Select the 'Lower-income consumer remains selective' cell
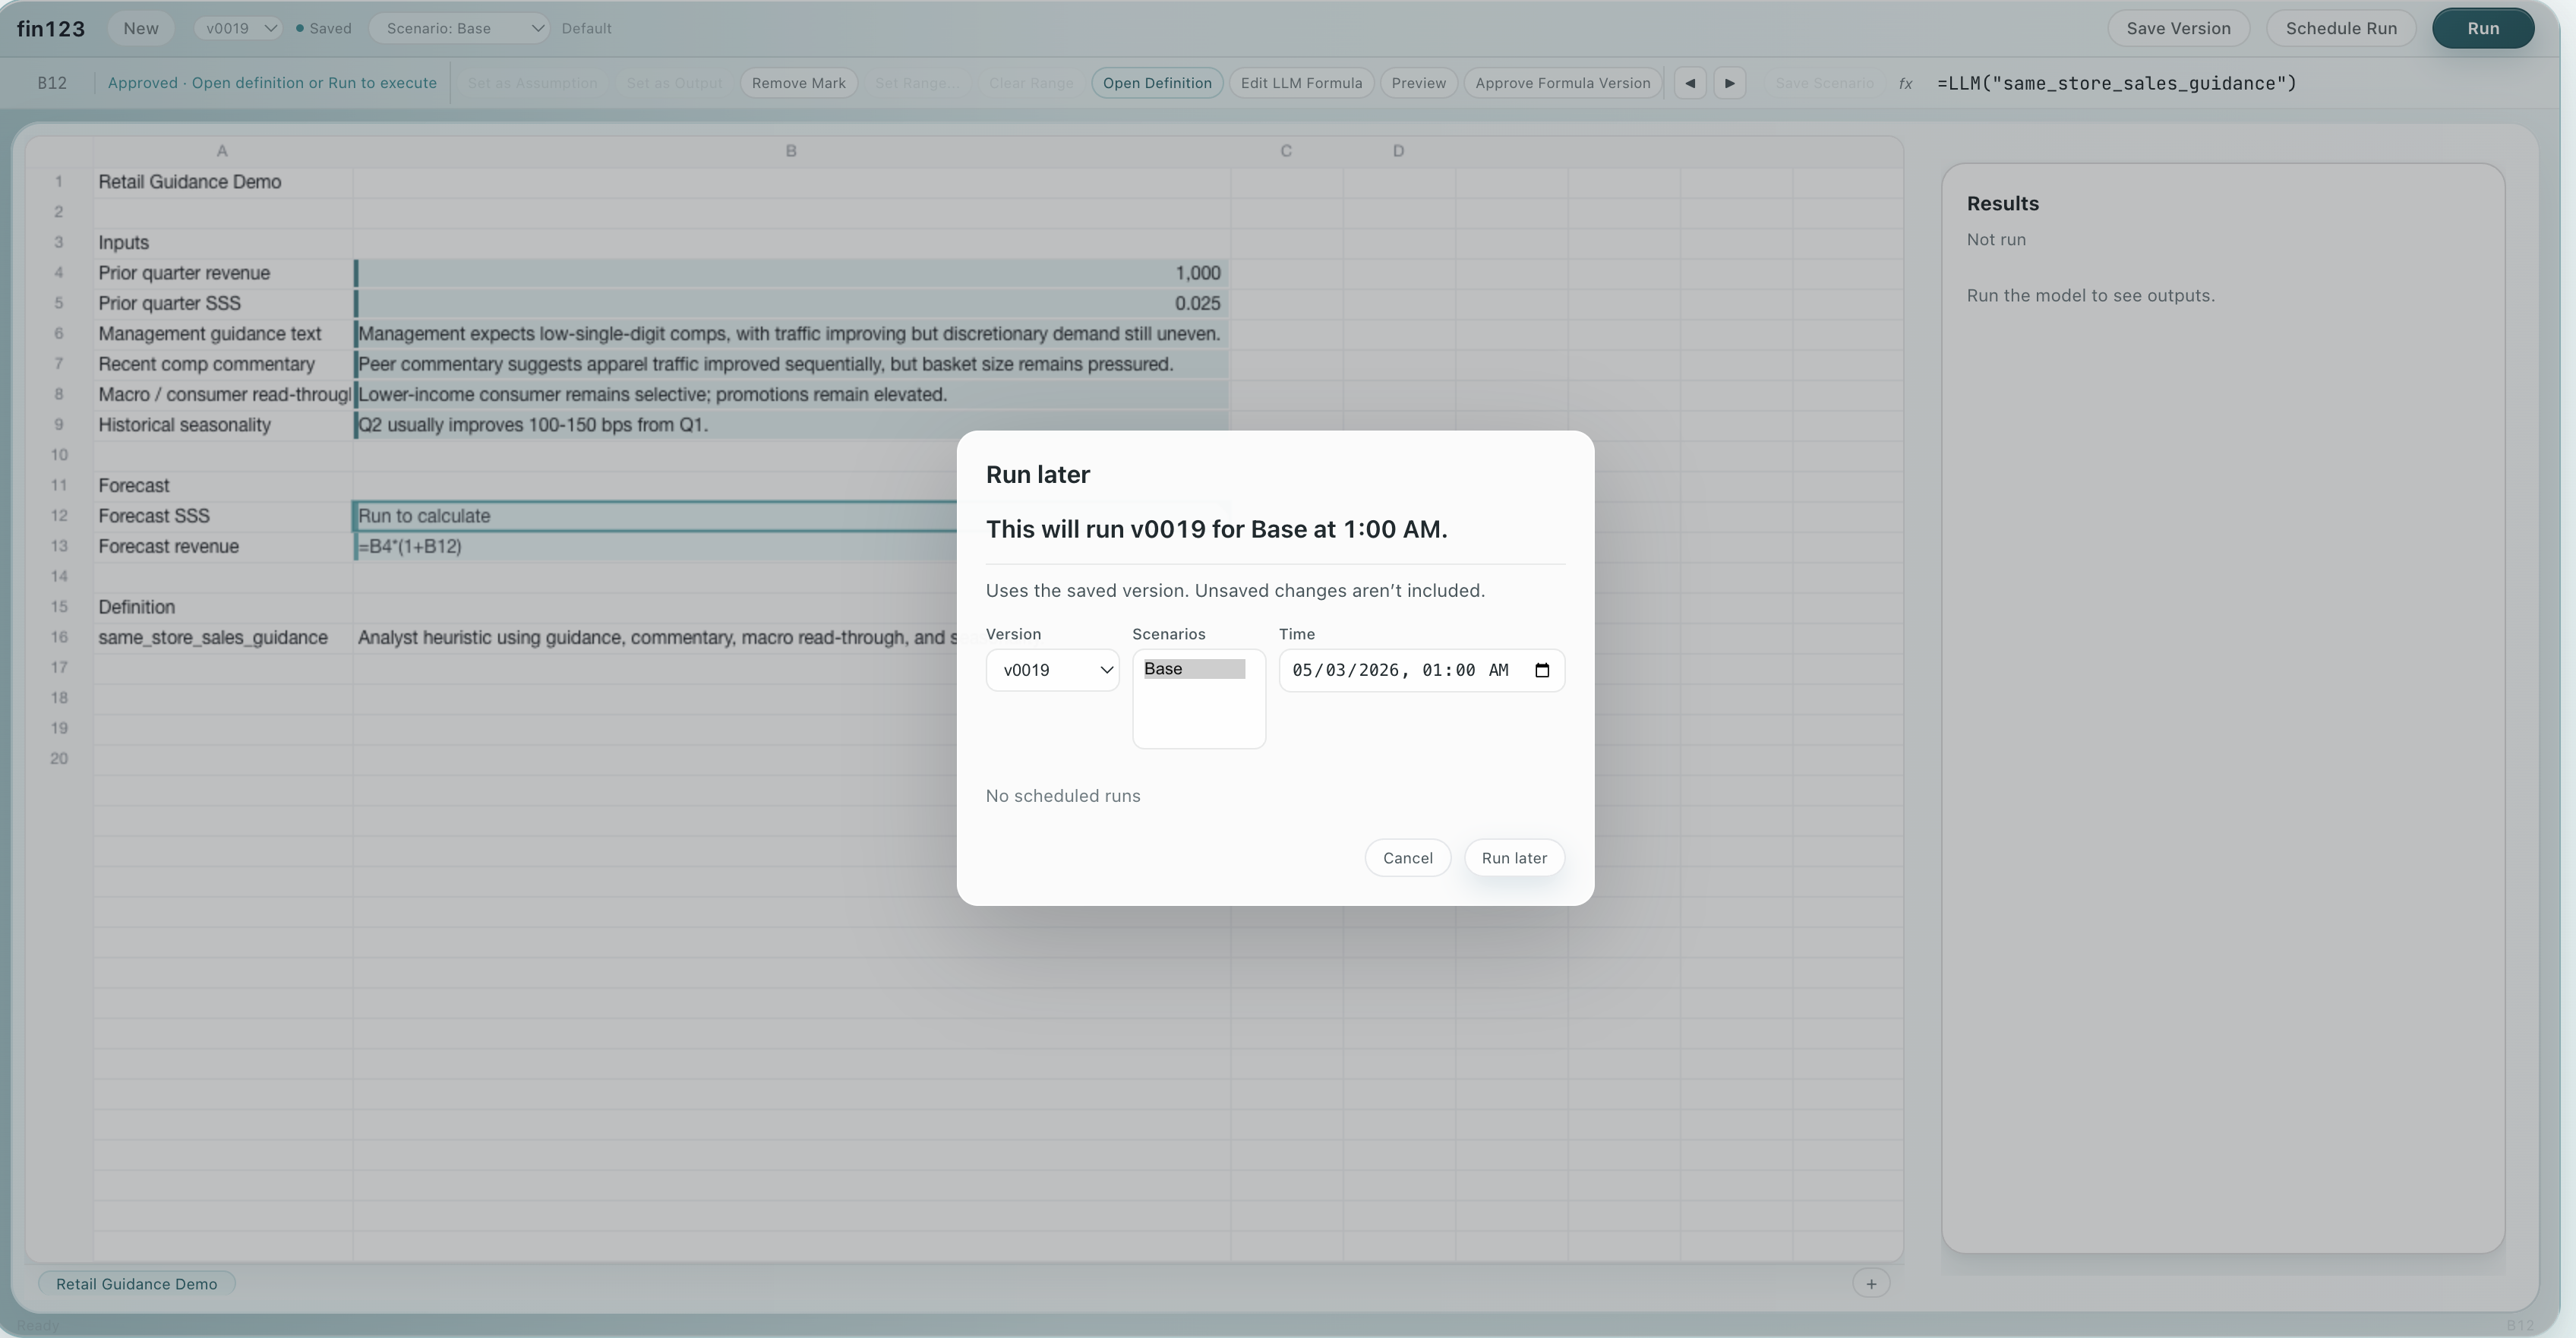The height and width of the screenshot is (1338, 2576). point(791,395)
